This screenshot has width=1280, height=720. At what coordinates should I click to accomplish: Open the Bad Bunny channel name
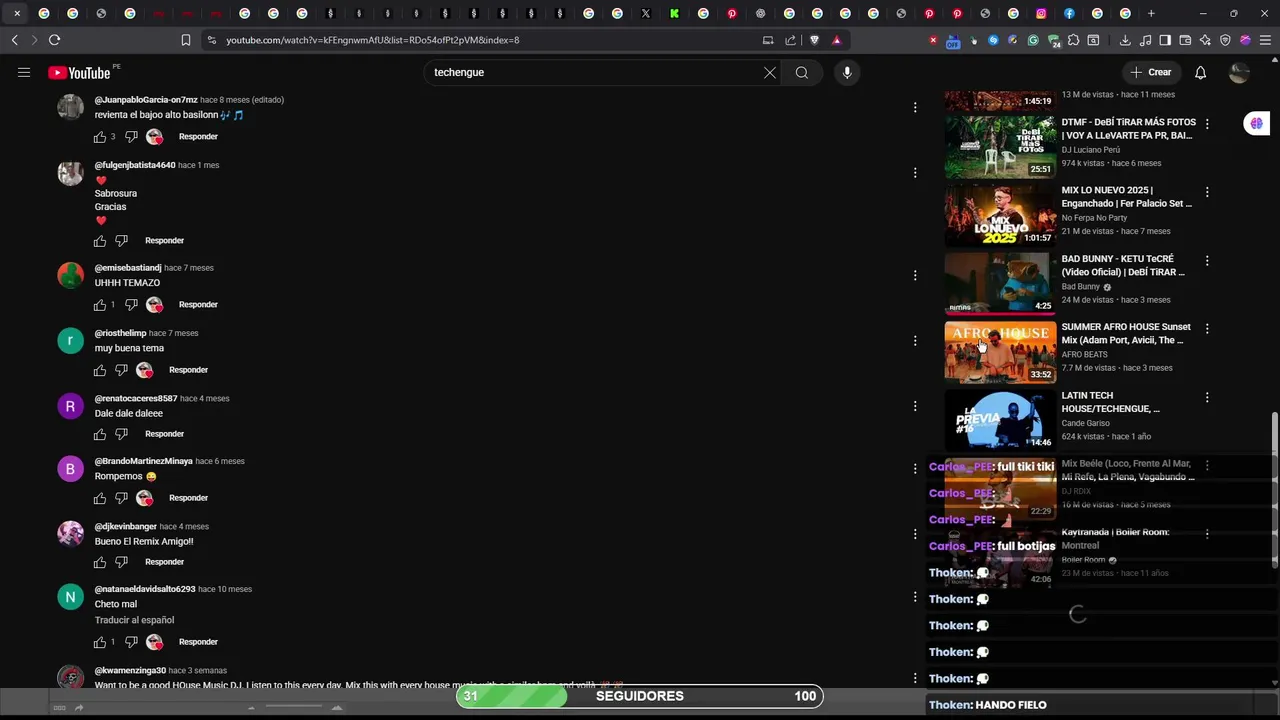(x=1080, y=287)
